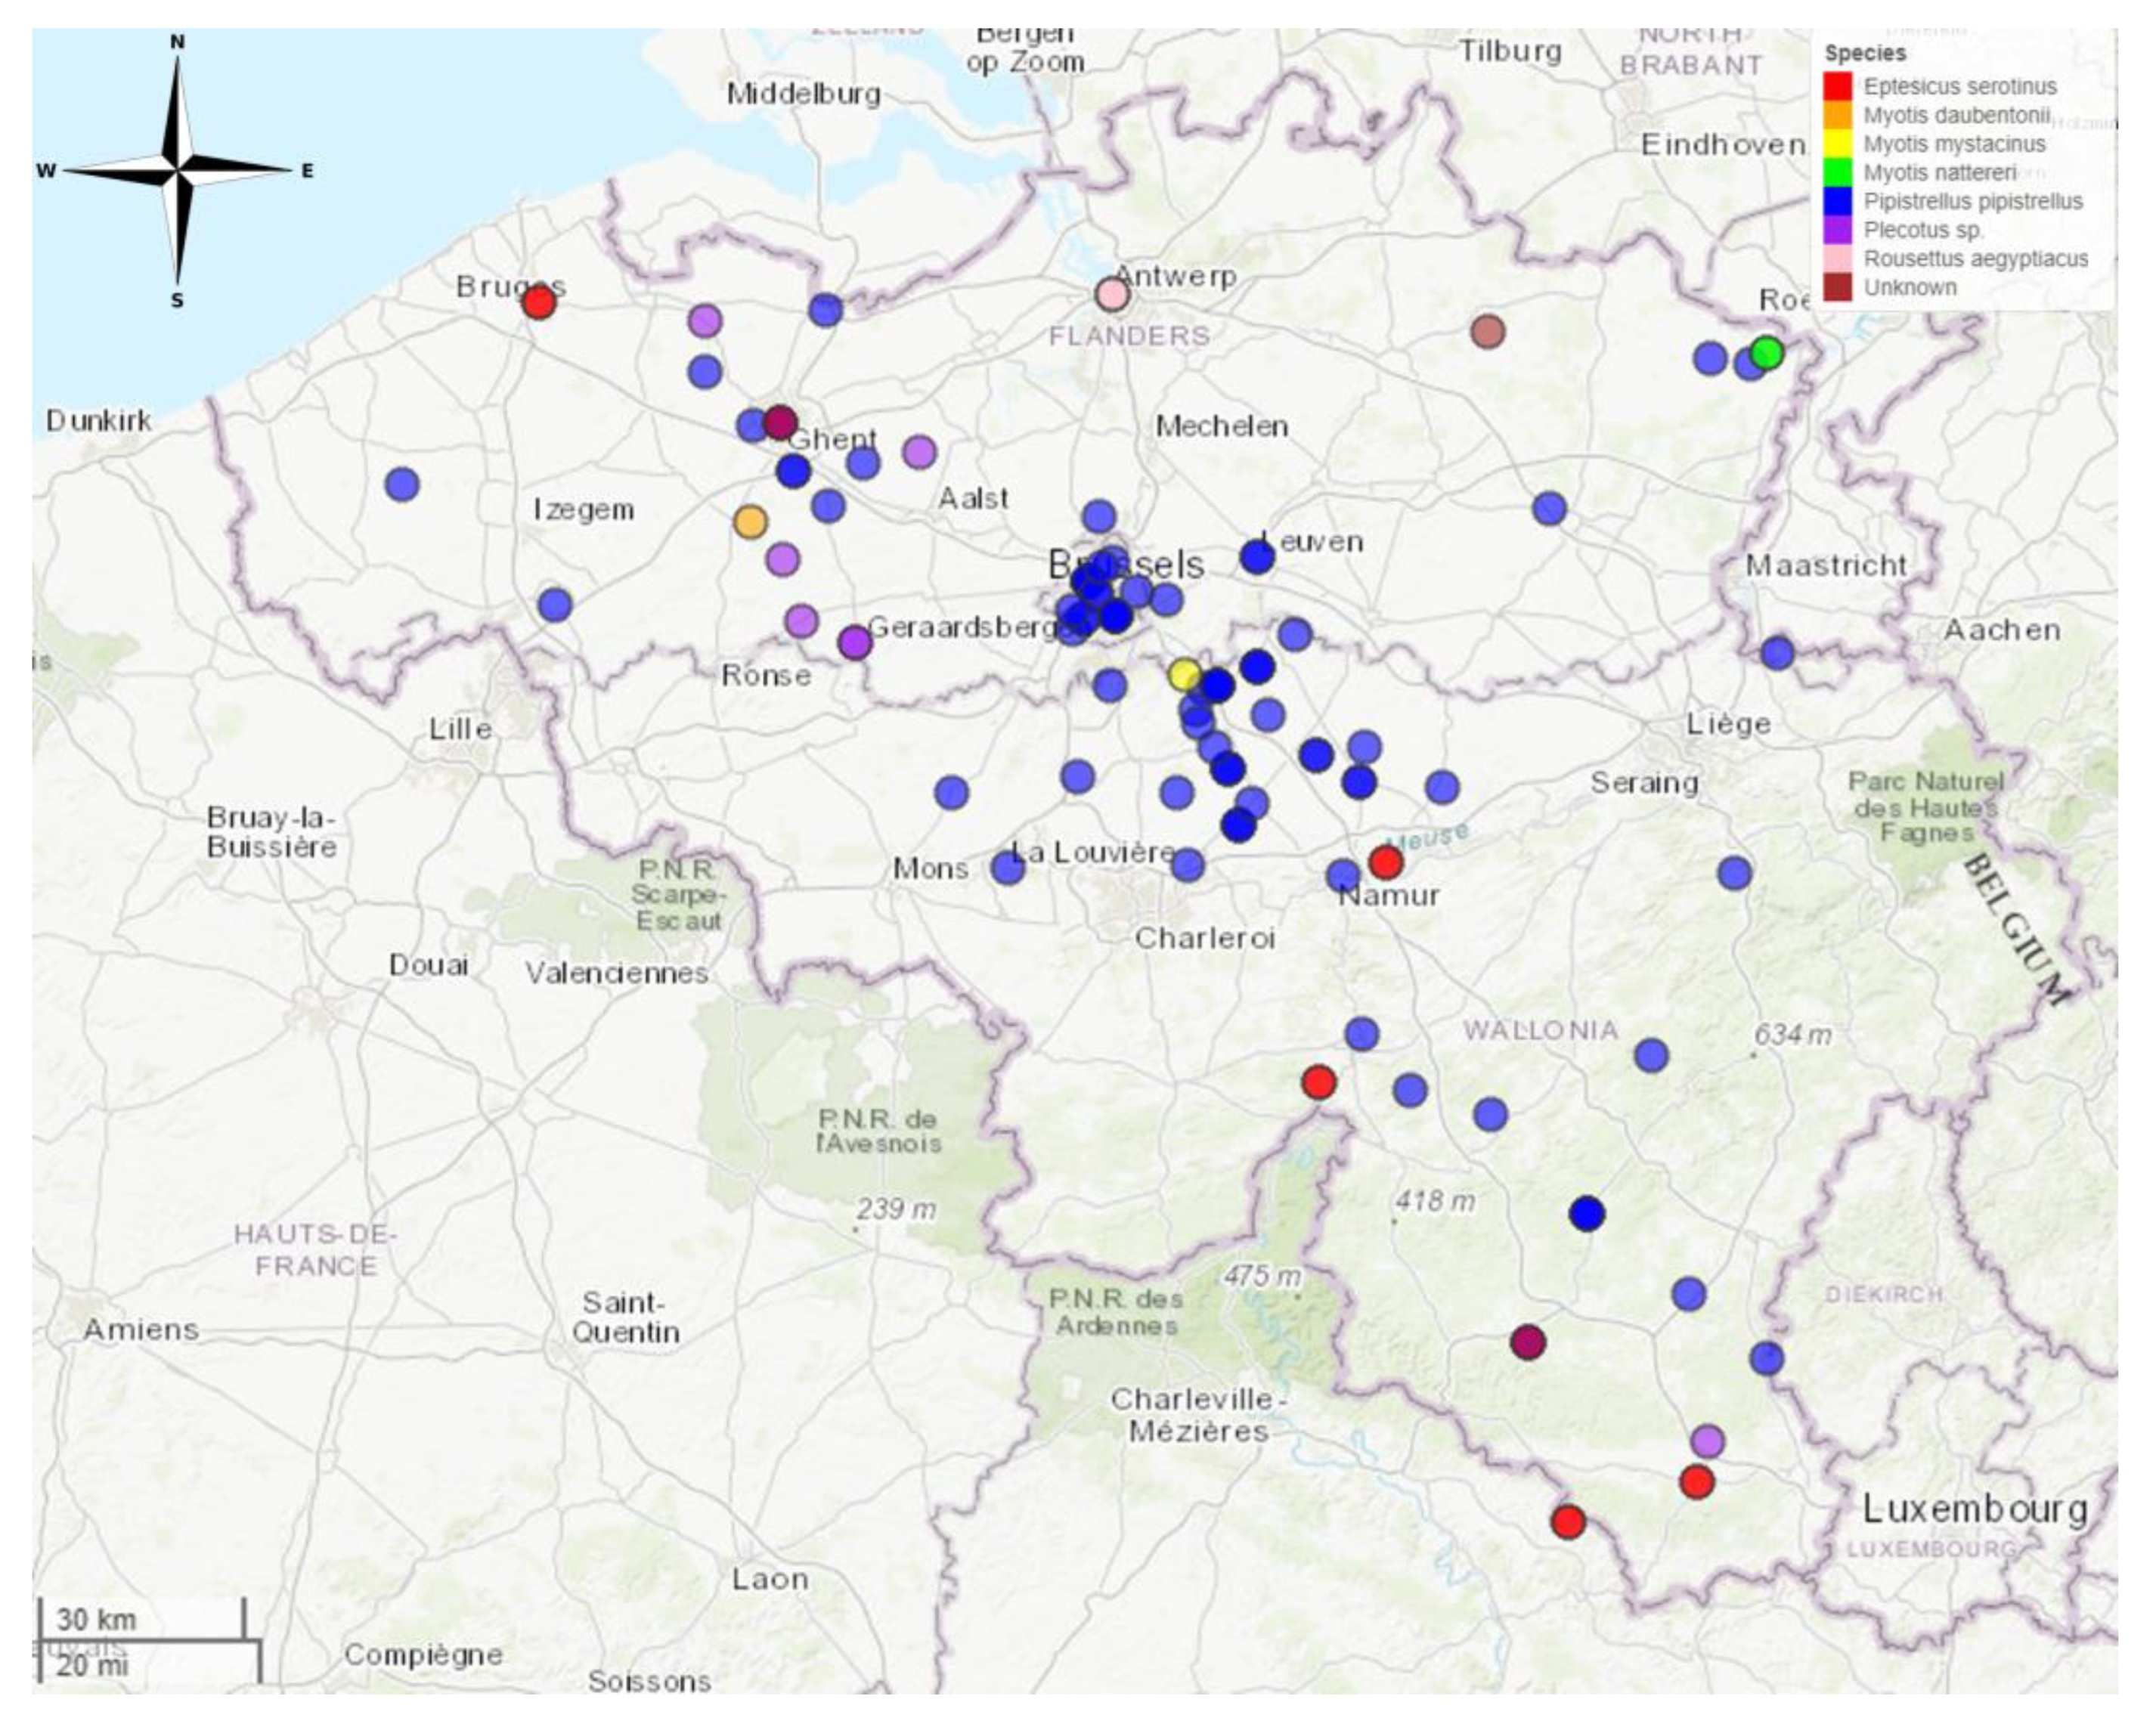Click the red Eptesicus serotinus legend swatch
This screenshot has height=1724, width=2156.
tap(1838, 87)
